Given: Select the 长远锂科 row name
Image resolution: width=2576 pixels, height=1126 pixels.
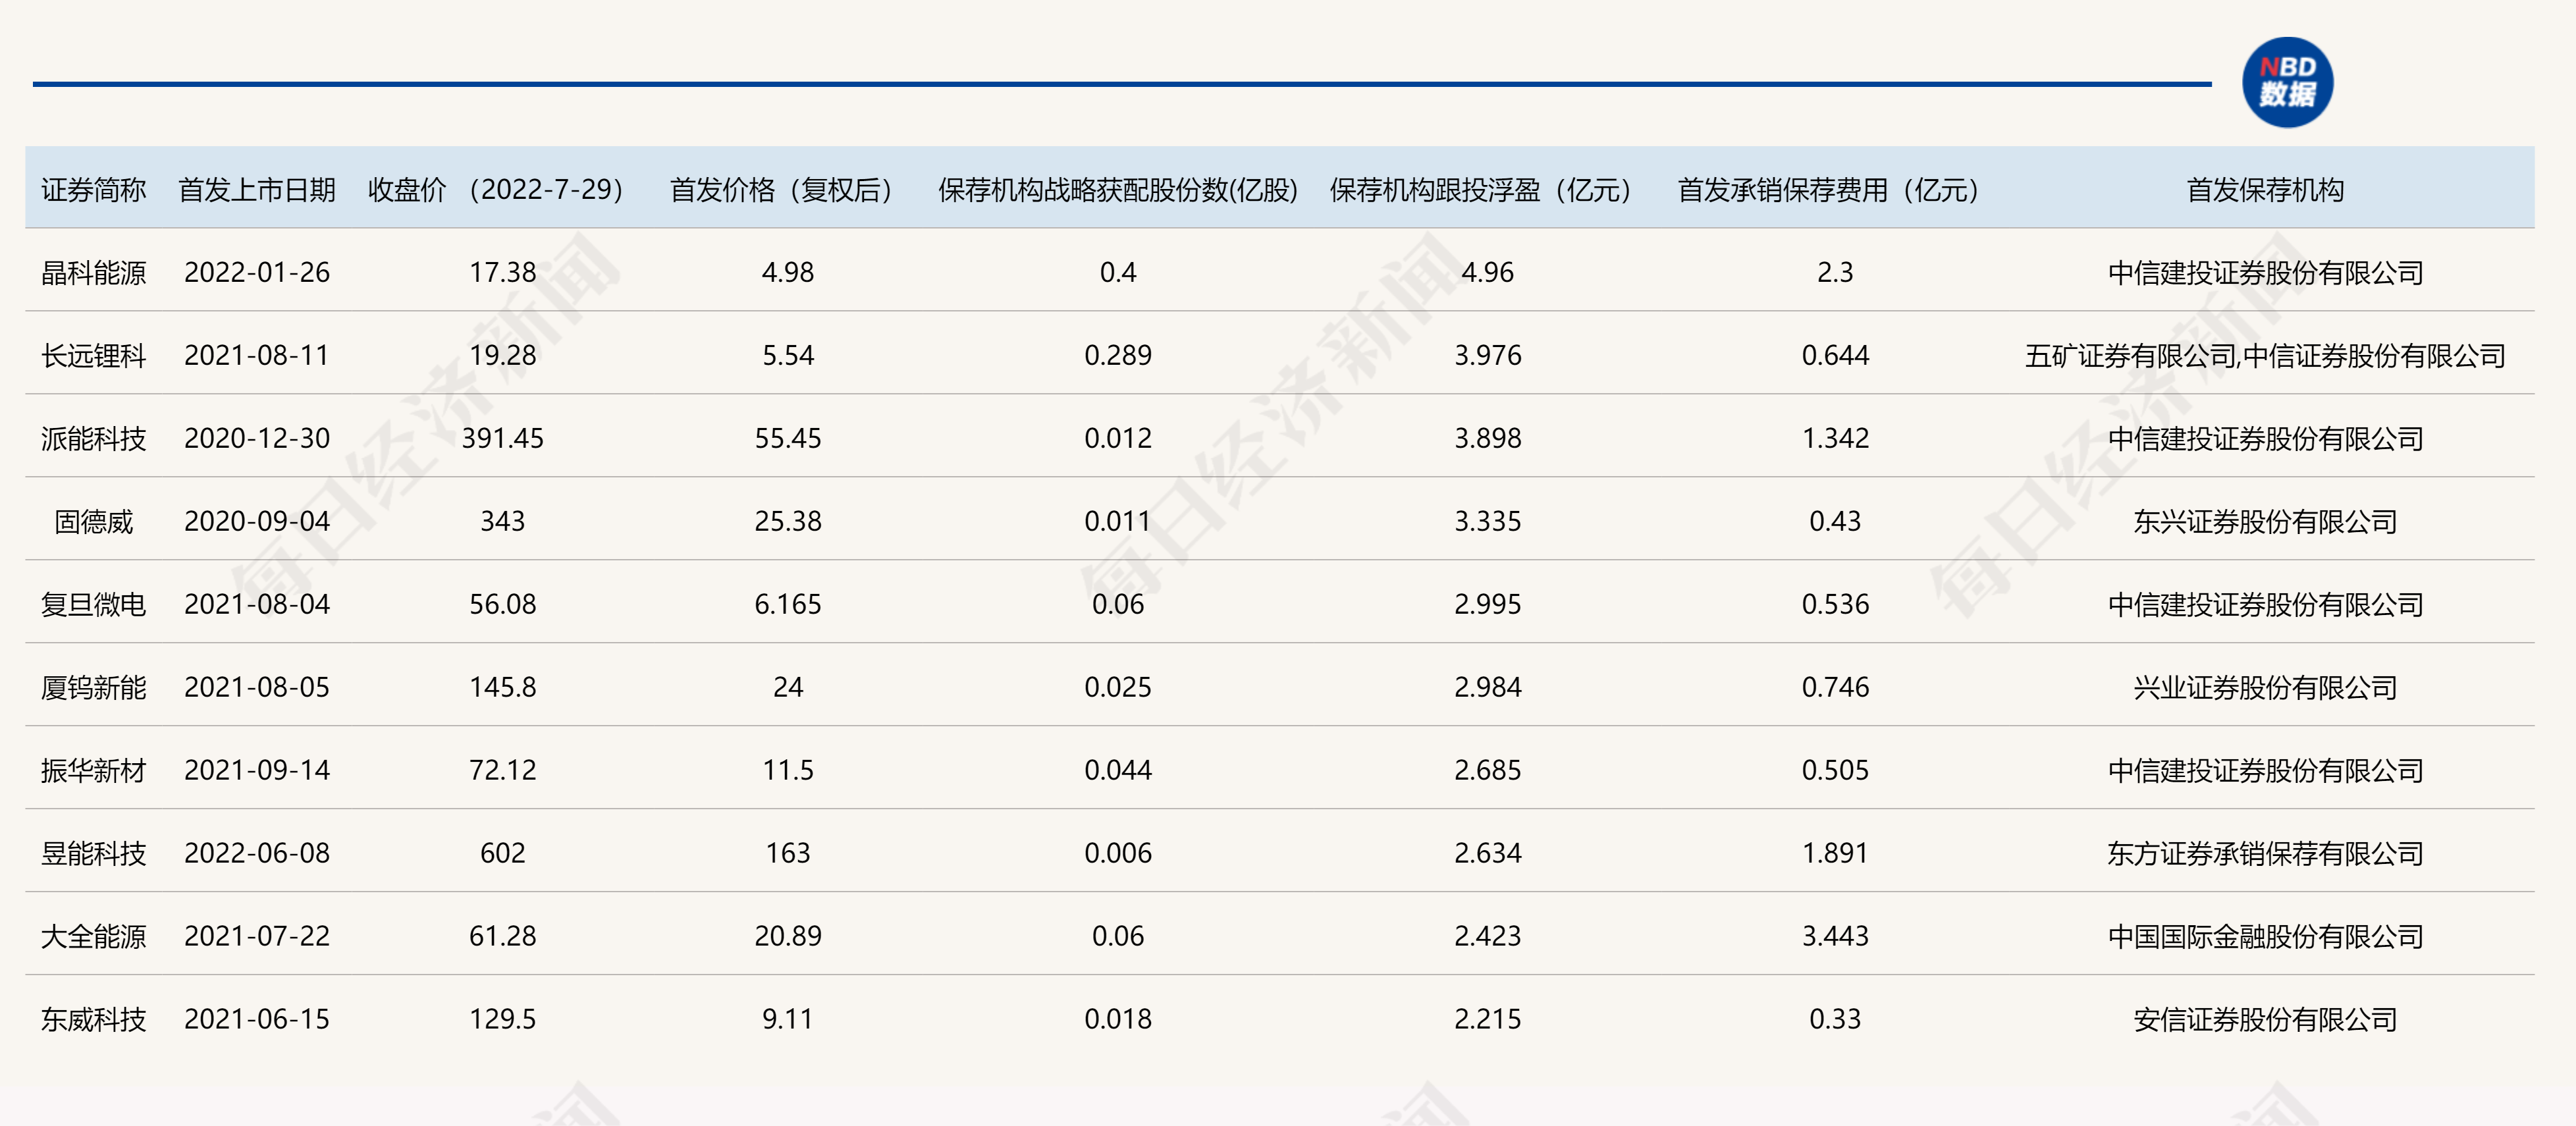Looking at the screenshot, I should [93, 356].
